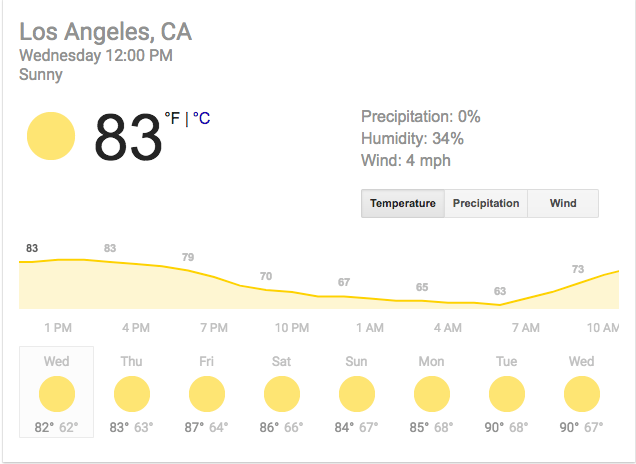Click the Los Angeles, CA location title
Viewport: 636px width, 464px height.
[x=106, y=32]
